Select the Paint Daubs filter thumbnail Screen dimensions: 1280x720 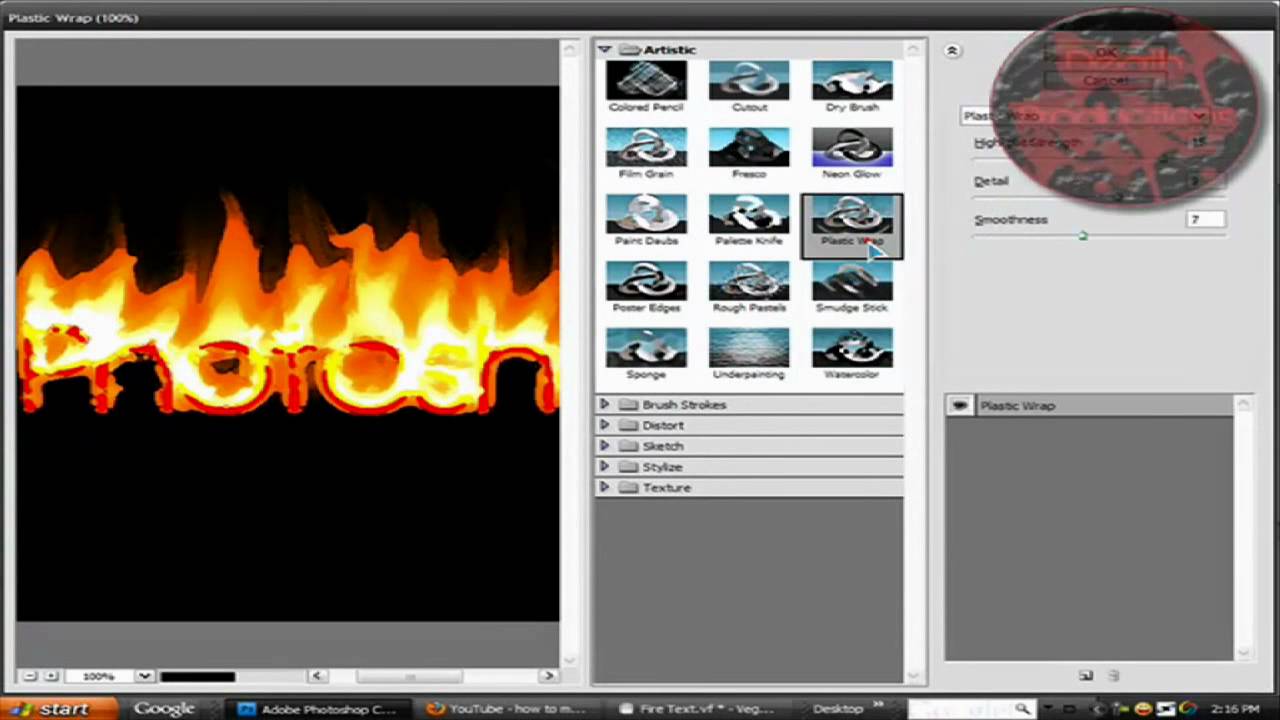(x=646, y=221)
